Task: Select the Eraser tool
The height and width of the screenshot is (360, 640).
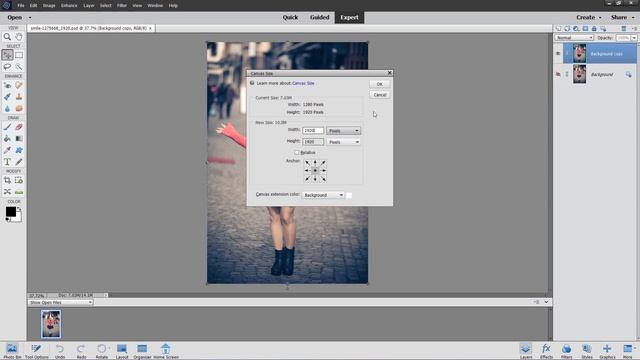Action: 19,127
